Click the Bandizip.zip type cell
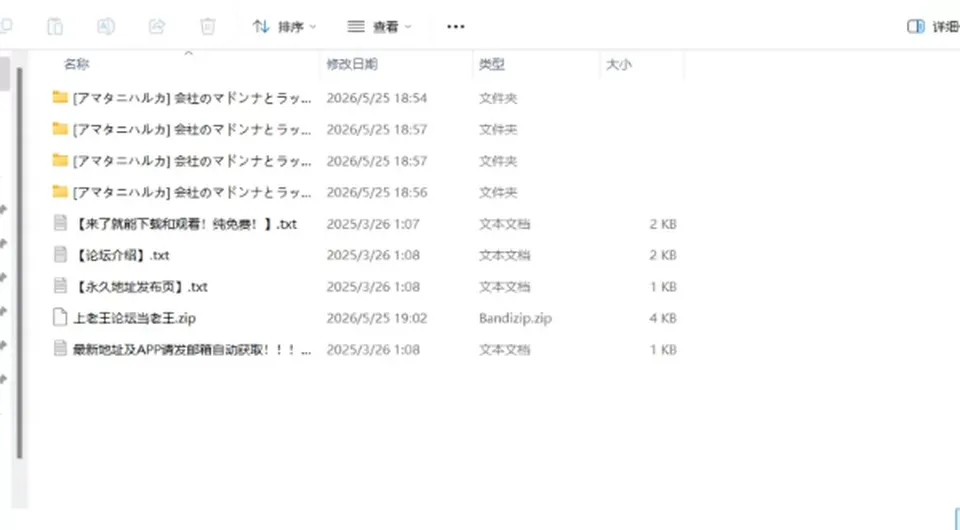The image size is (960, 530). [515, 318]
